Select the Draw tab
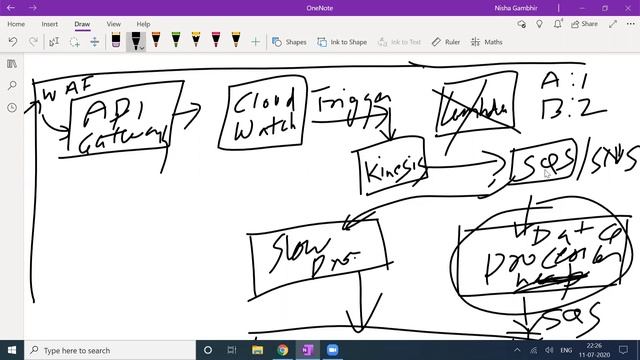 pos(82,24)
